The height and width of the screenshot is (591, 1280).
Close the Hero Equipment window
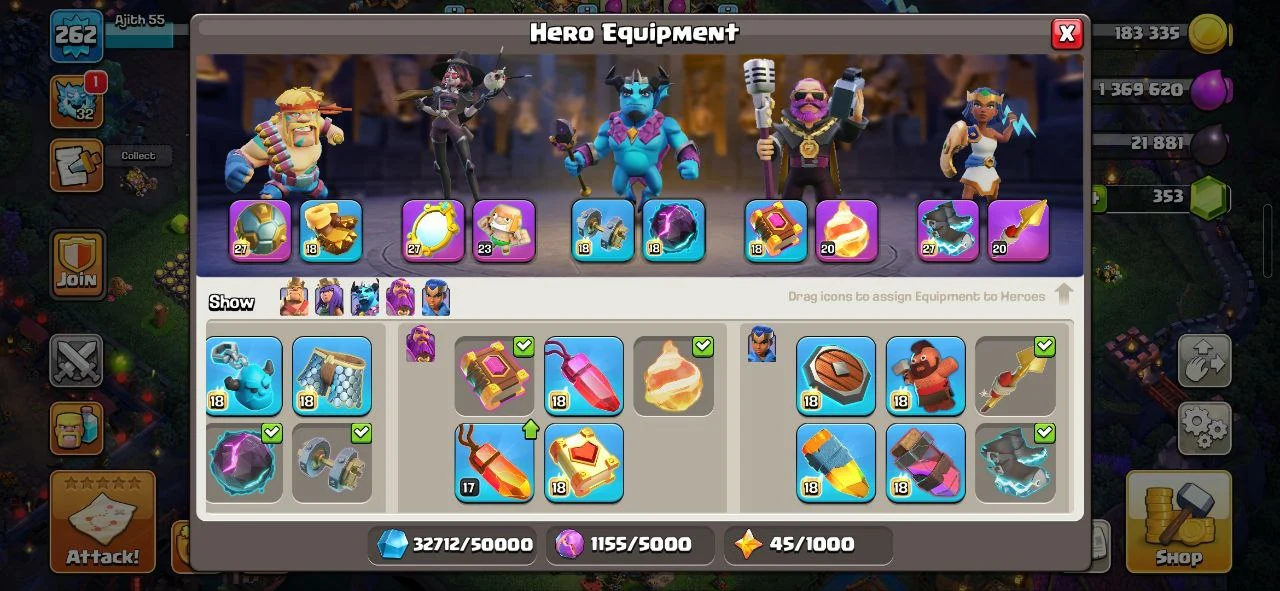point(1067,34)
